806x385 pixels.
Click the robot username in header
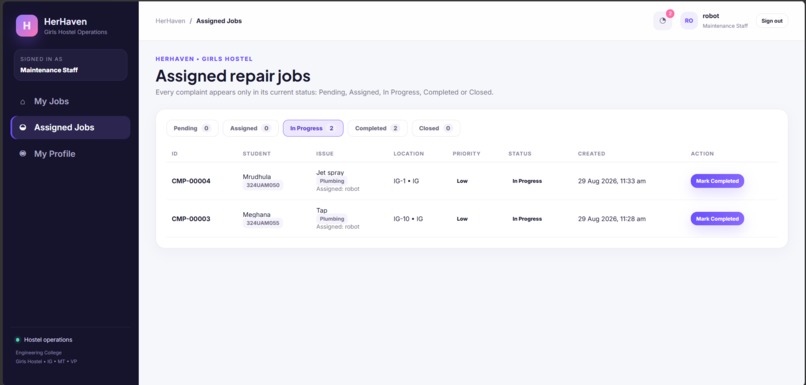coord(711,16)
